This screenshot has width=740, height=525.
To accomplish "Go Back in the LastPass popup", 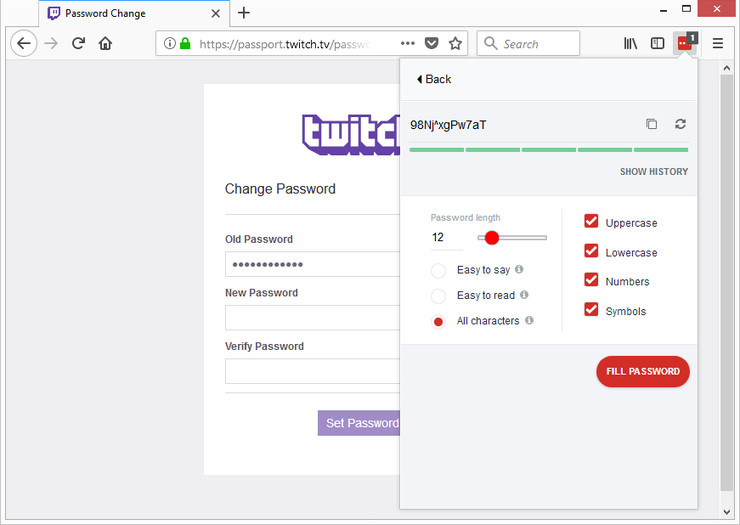I will (434, 79).
